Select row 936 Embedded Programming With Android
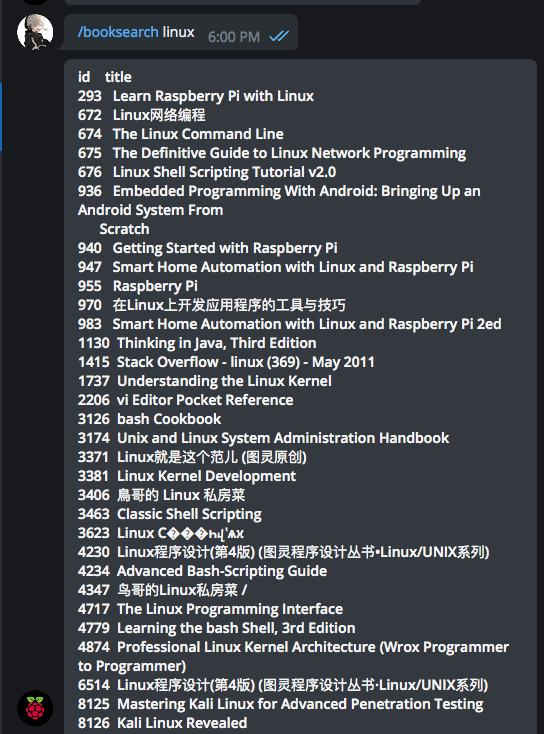Screen dimensions: 544x734 click(279, 210)
